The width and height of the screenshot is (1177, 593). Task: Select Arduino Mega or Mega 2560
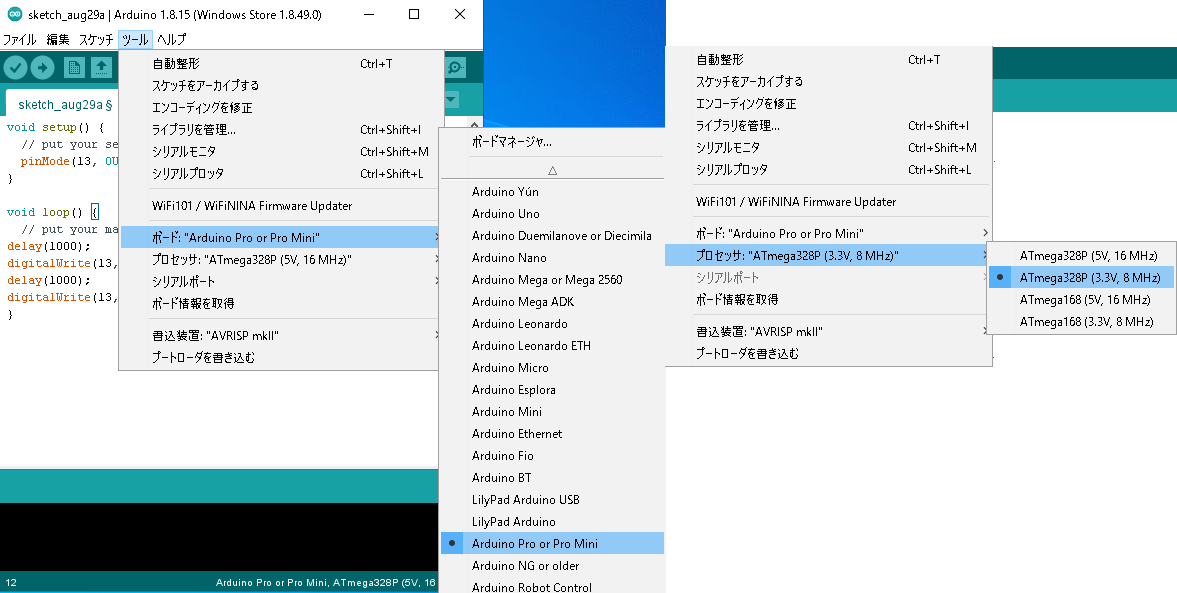552,279
